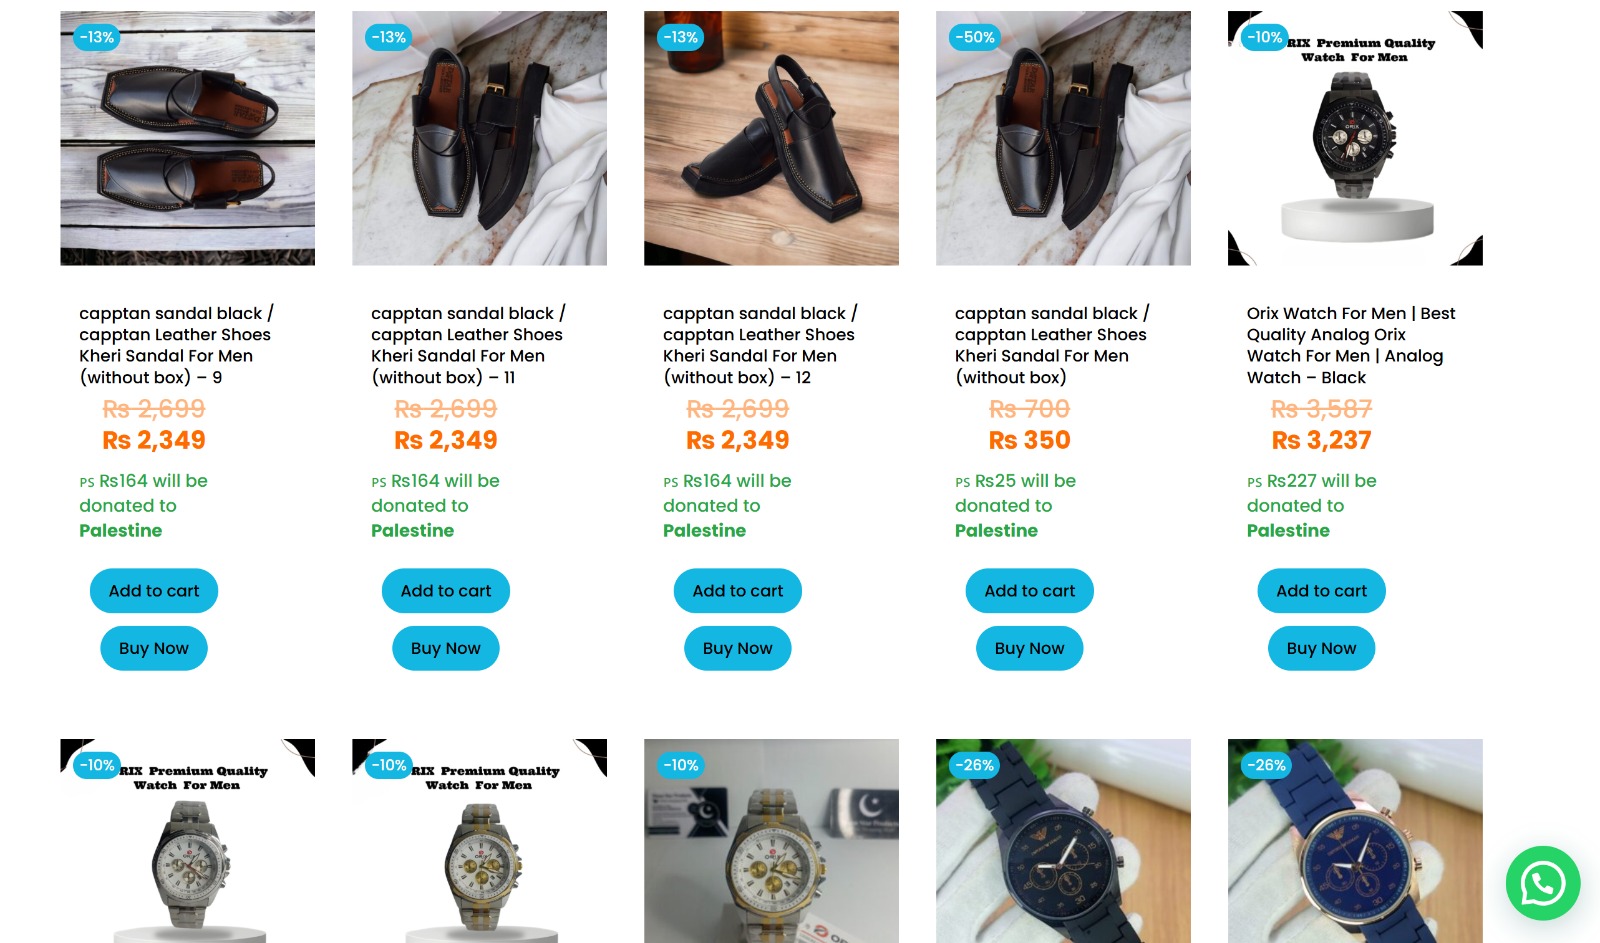The image size is (1600, 943).
Task: Open capptan sandal black – 9 product title
Action: pos(177,345)
